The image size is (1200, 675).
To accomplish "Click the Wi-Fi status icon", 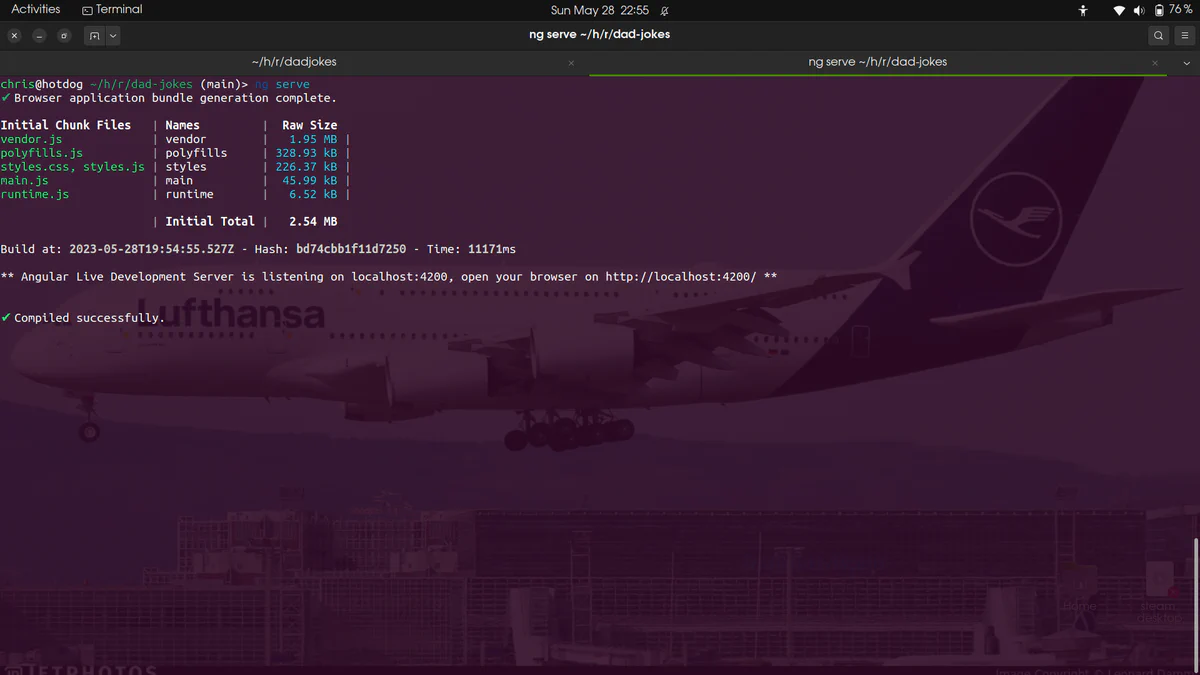I will 1118,10.
